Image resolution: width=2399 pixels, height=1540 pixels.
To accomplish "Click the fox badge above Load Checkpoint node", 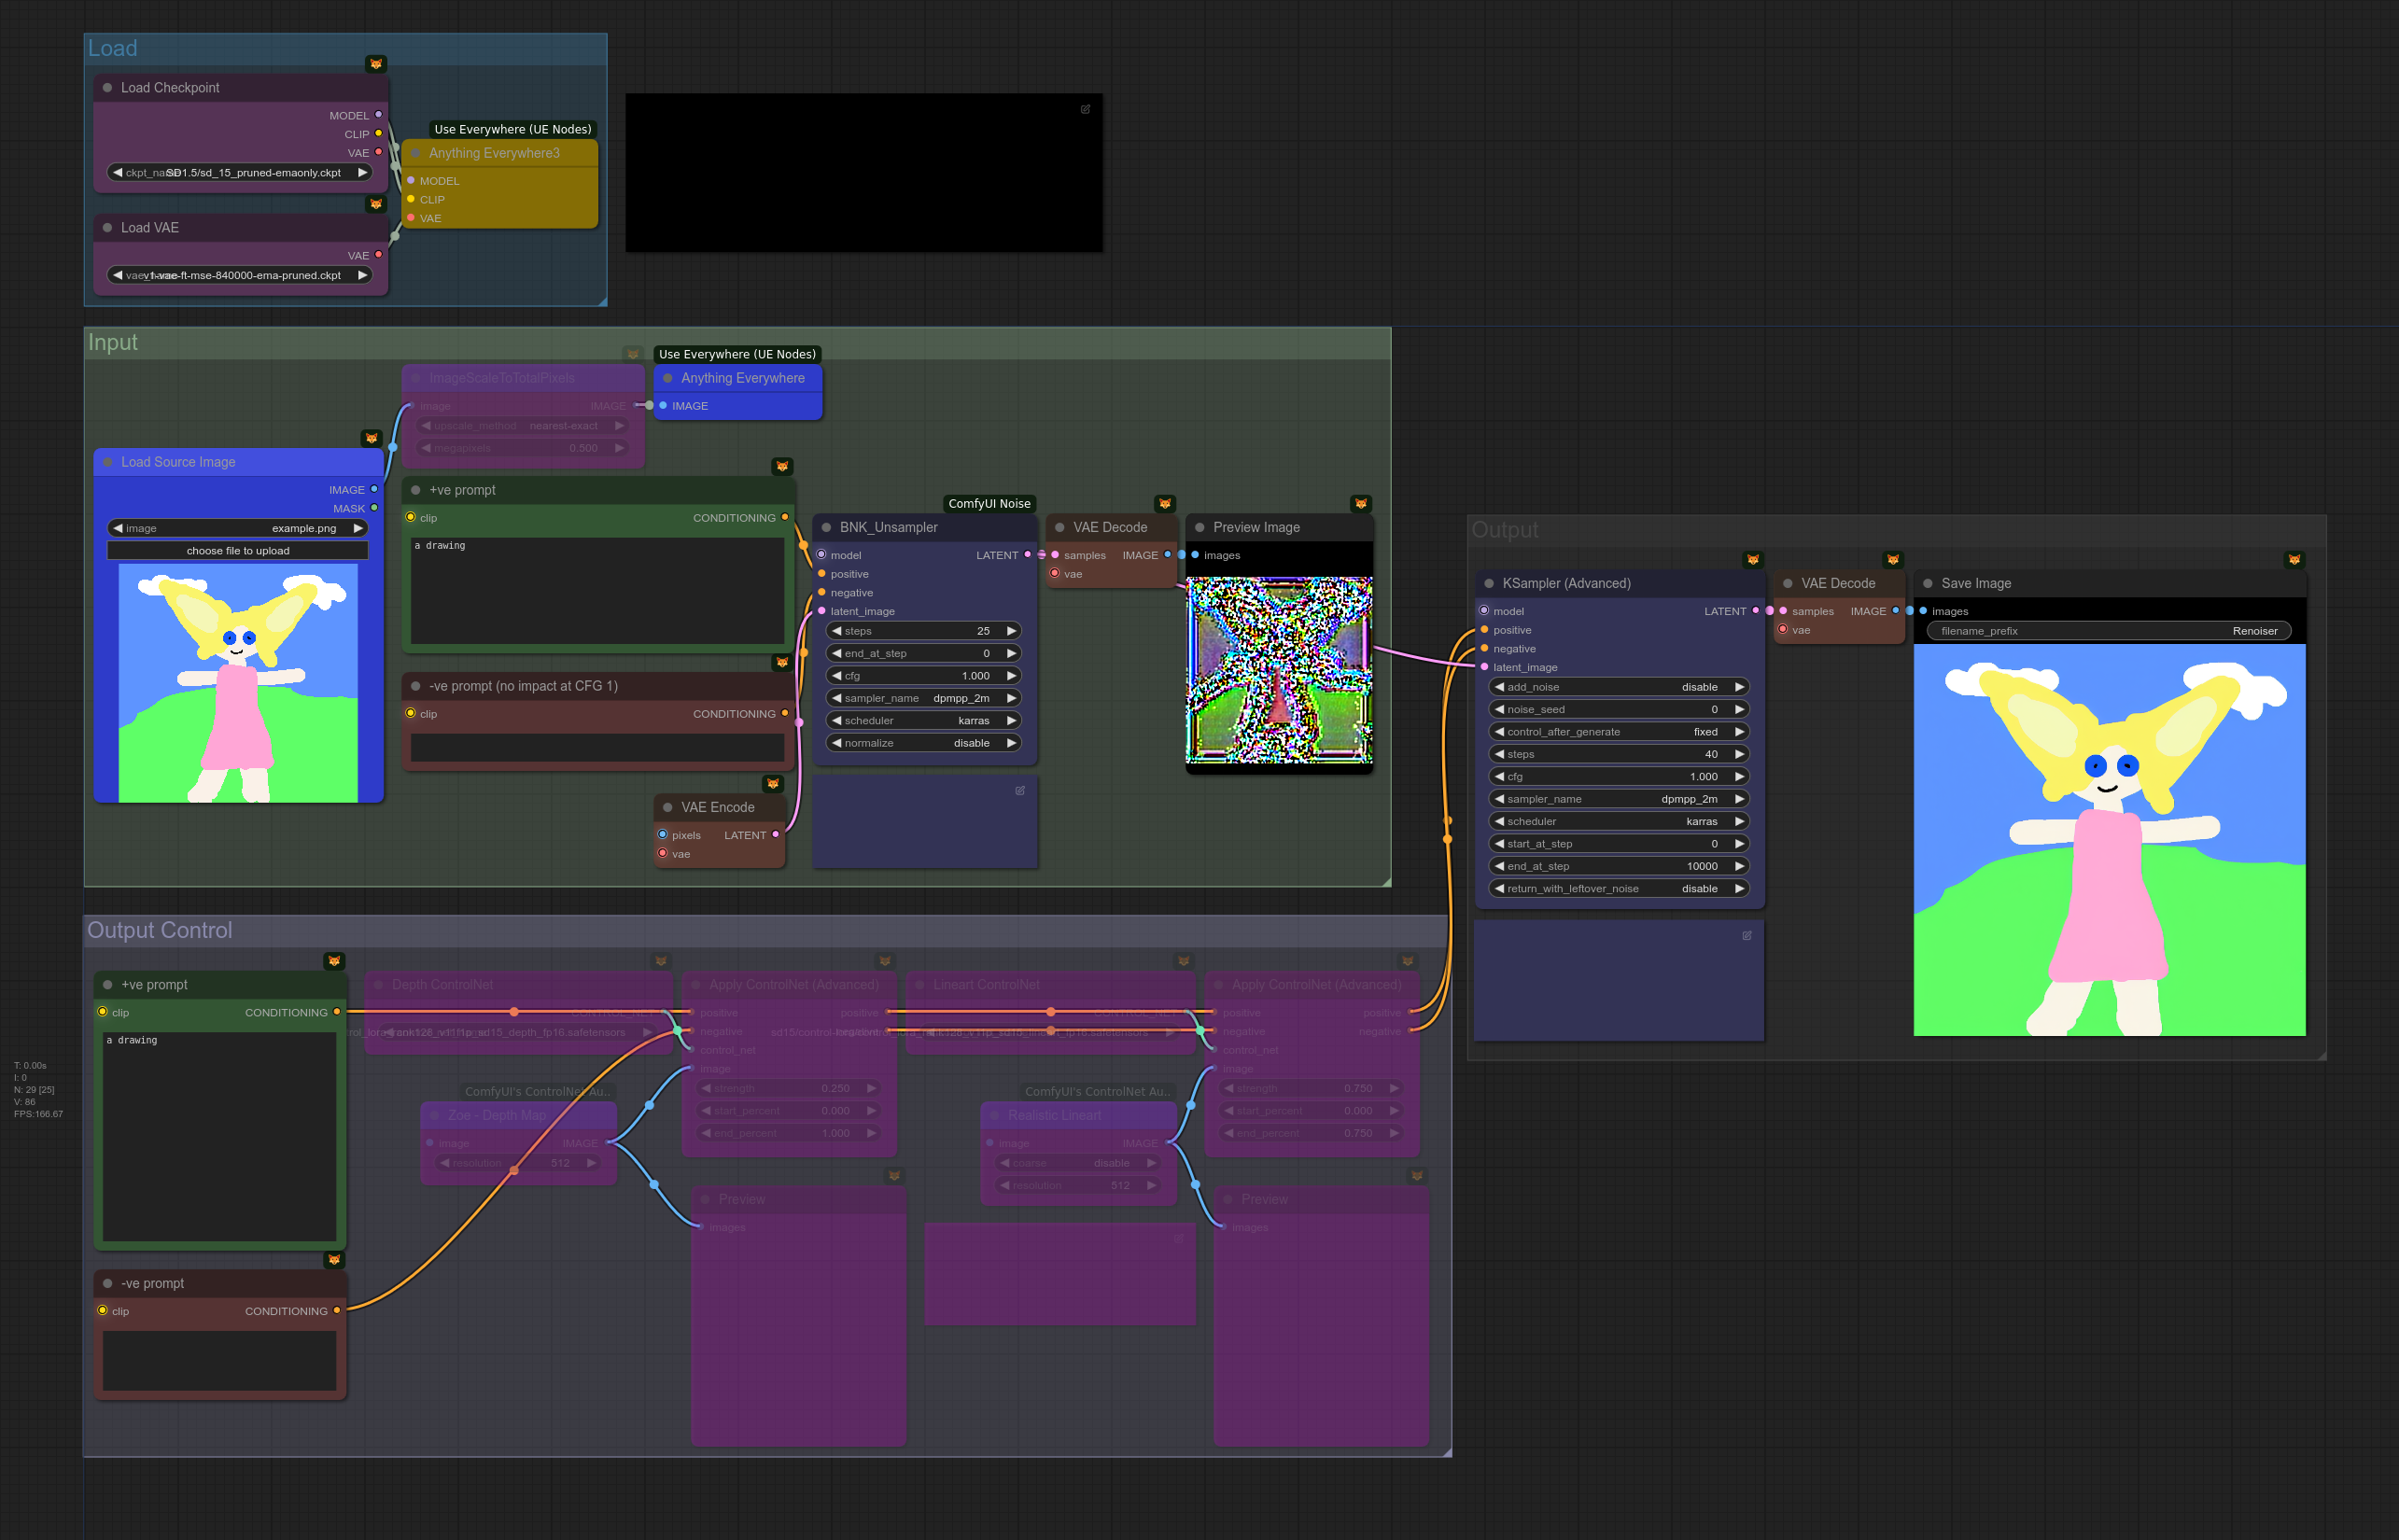I will click(x=376, y=64).
